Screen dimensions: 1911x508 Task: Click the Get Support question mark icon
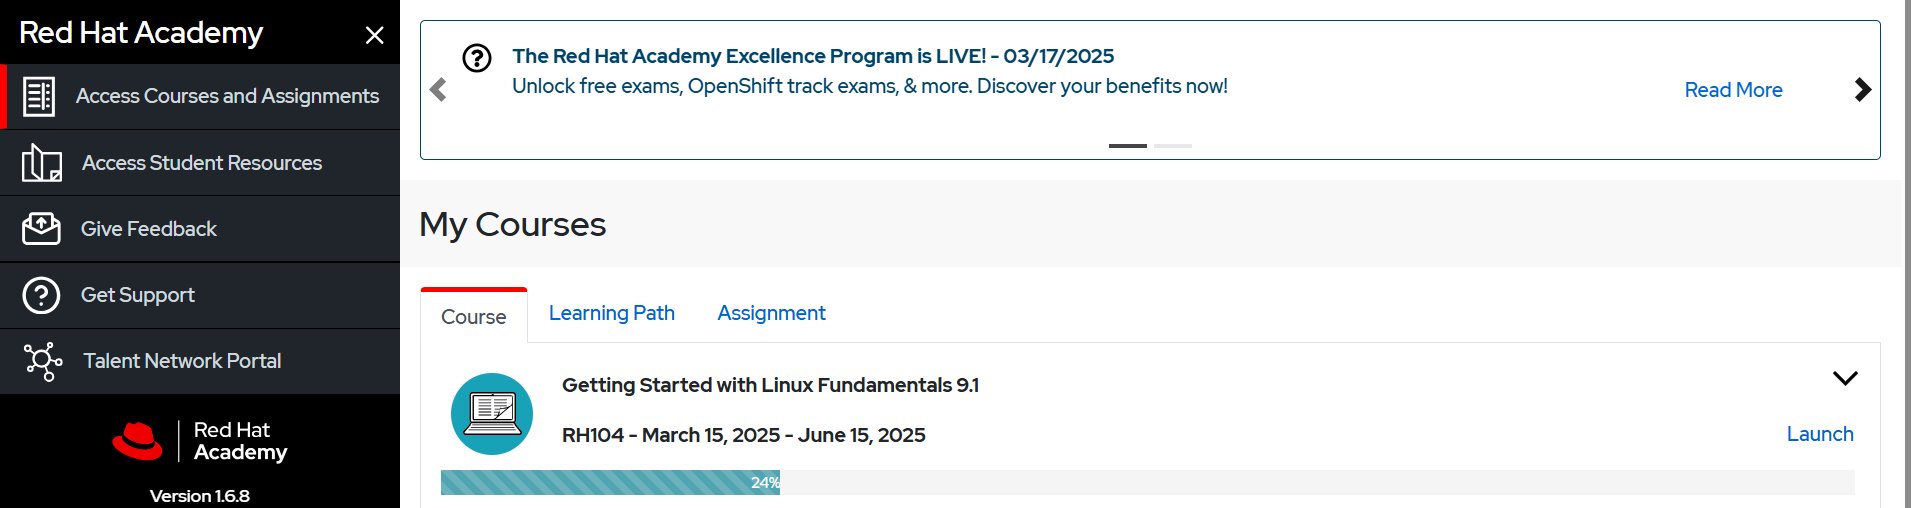[41, 295]
